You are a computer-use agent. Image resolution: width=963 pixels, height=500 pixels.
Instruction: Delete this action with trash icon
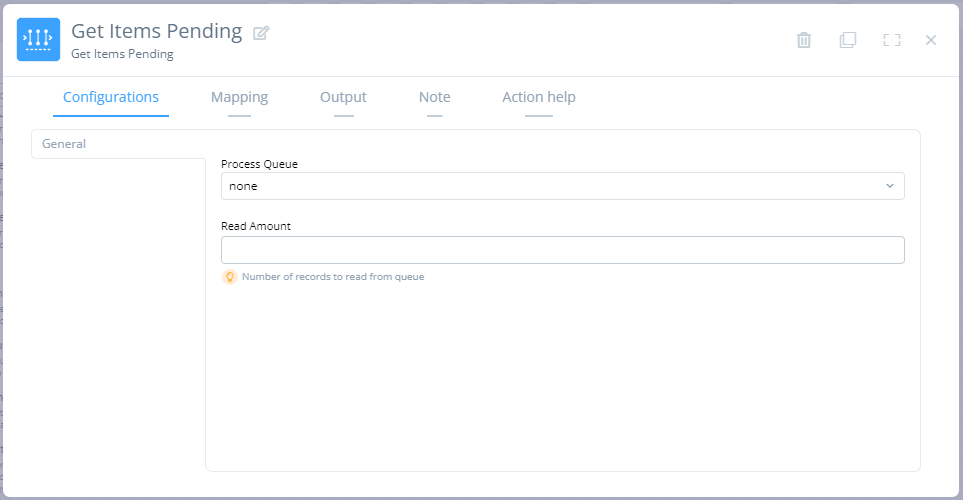tap(803, 40)
